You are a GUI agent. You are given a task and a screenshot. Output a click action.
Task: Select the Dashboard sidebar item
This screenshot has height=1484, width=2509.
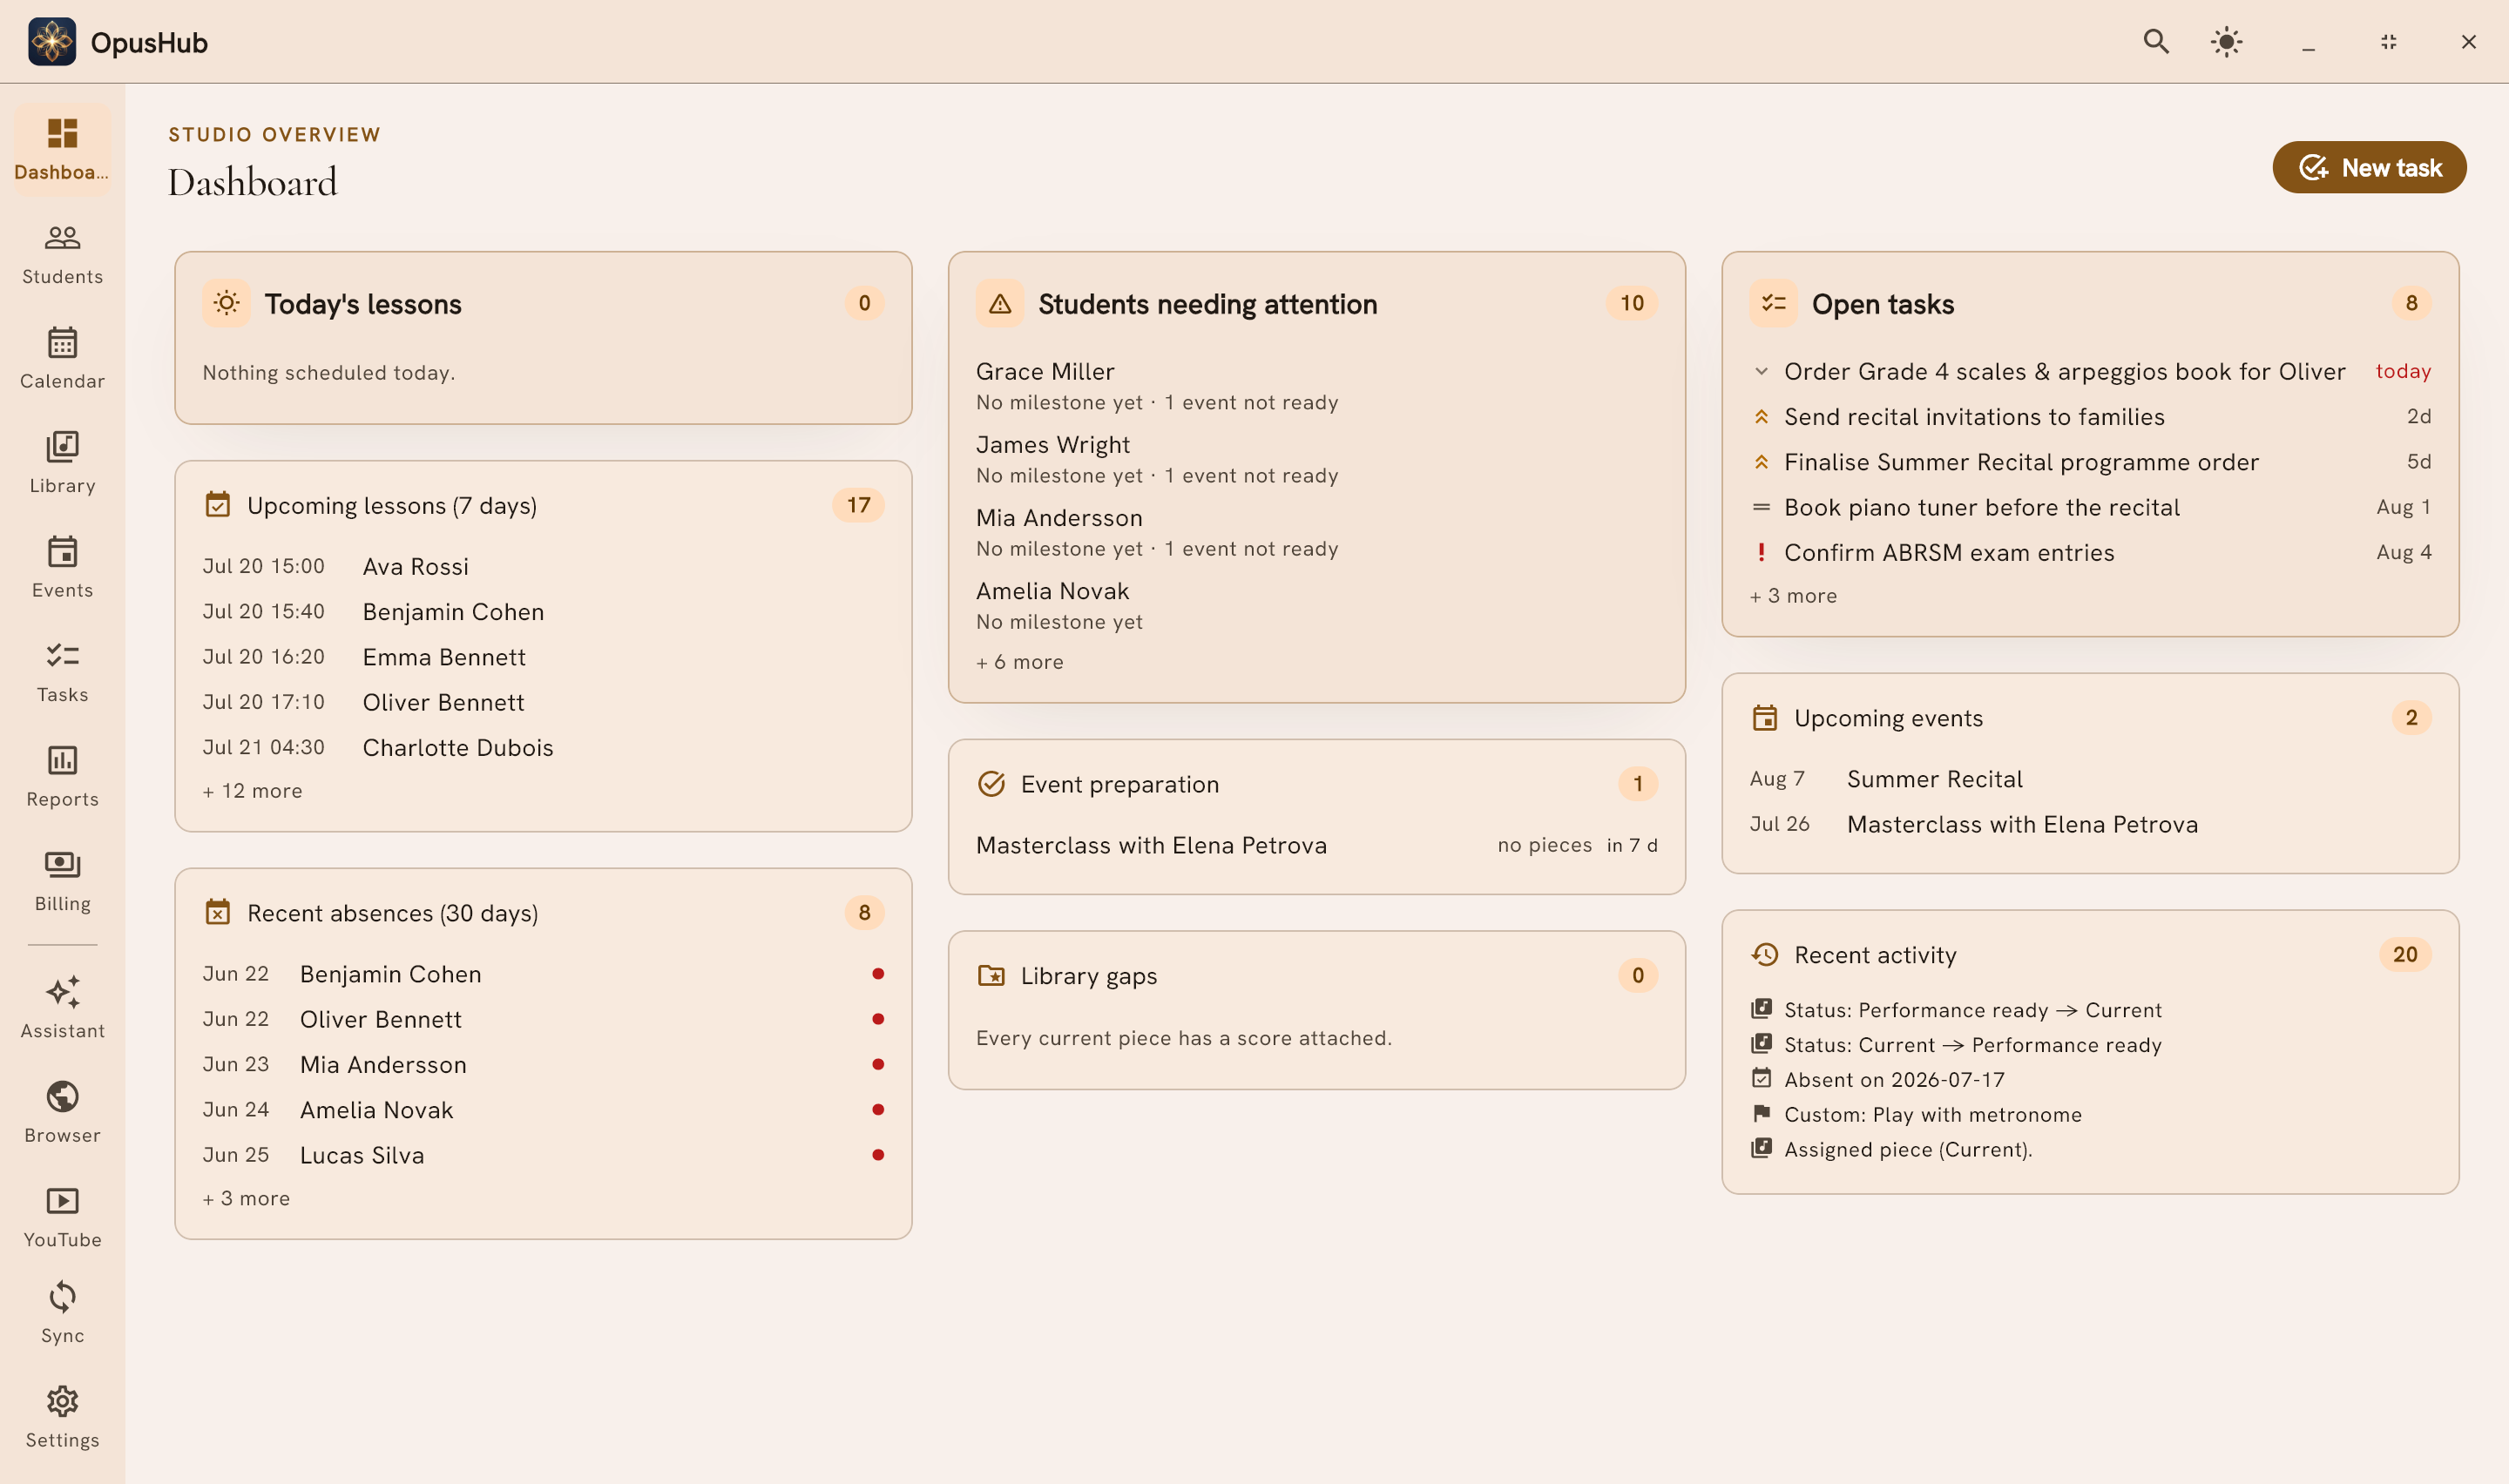[62, 150]
